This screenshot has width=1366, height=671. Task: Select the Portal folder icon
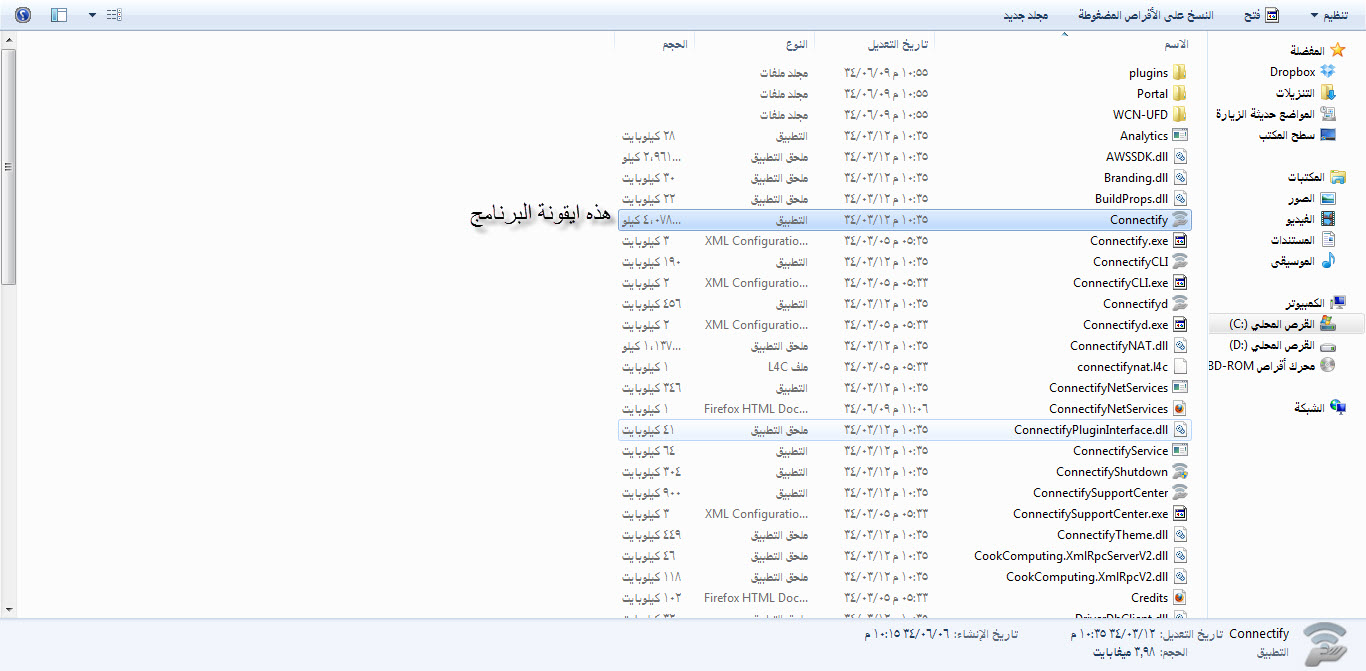[1180, 93]
